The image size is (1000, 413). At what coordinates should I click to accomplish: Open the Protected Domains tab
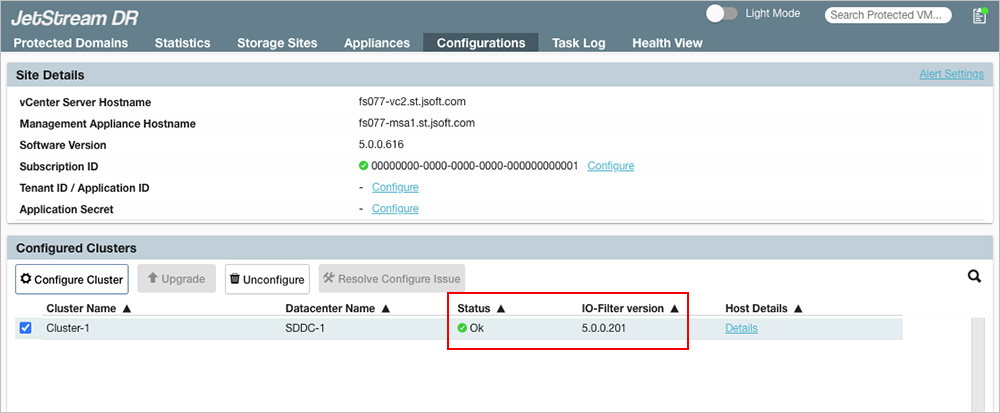(x=70, y=43)
